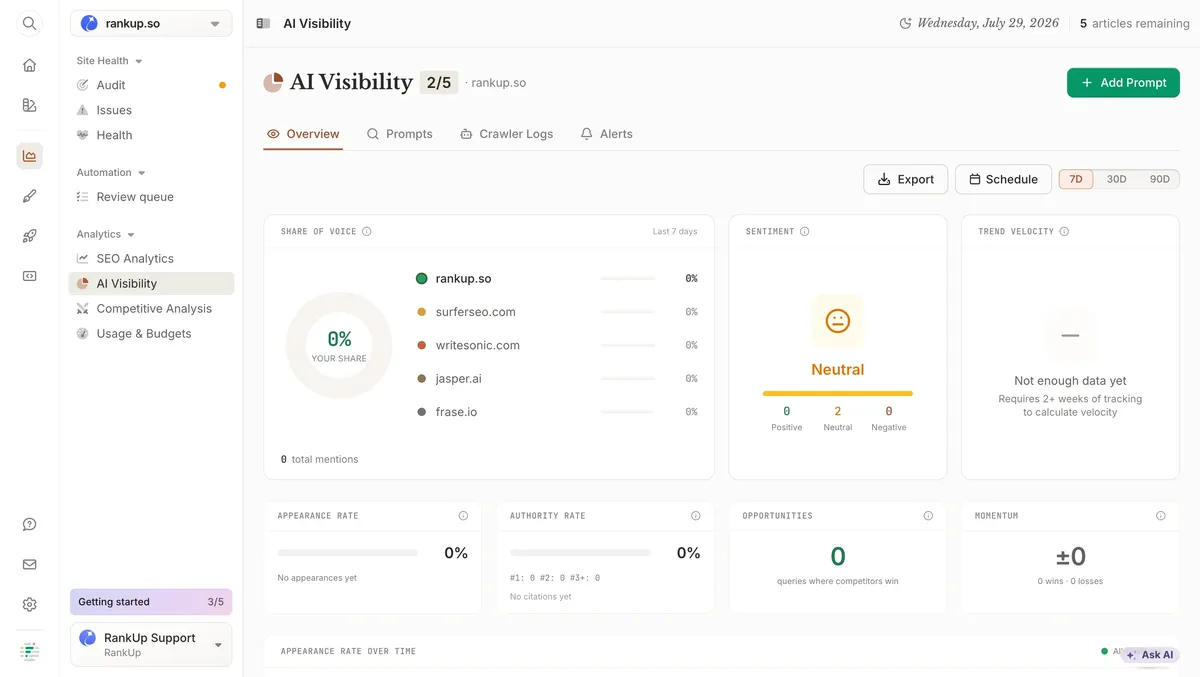Show info for Momentum card
The width and height of the screenshot is (1200, 677).
click(x=1161, y=516)
